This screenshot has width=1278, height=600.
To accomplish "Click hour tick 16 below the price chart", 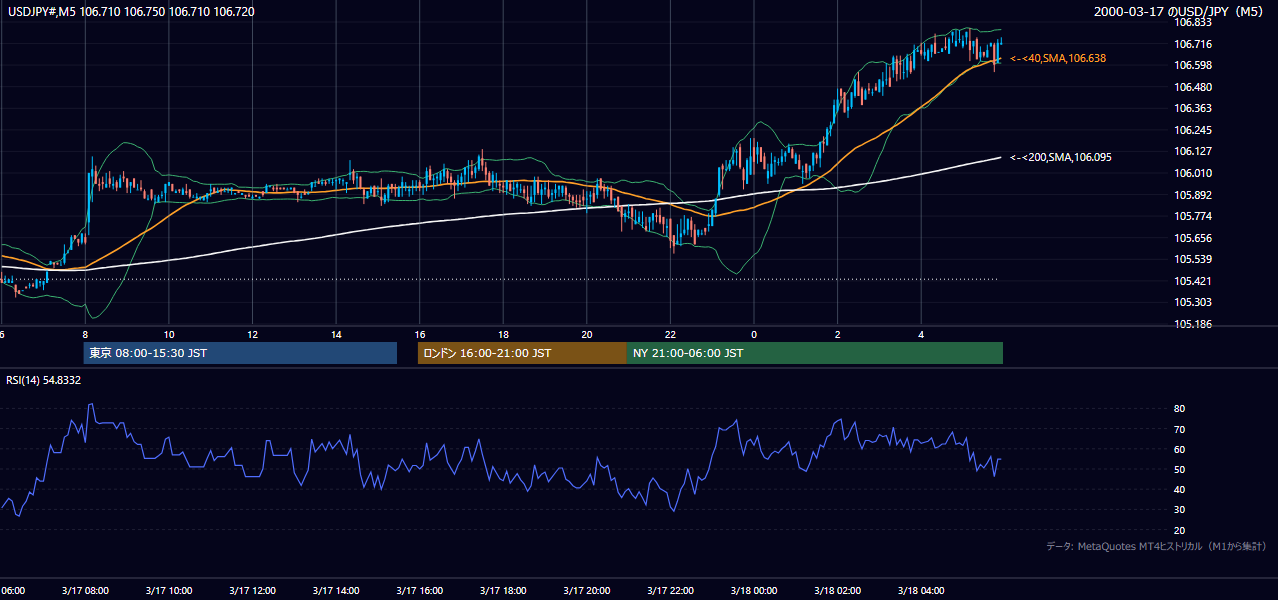I will pyautogui.click(x=420, y=334).
